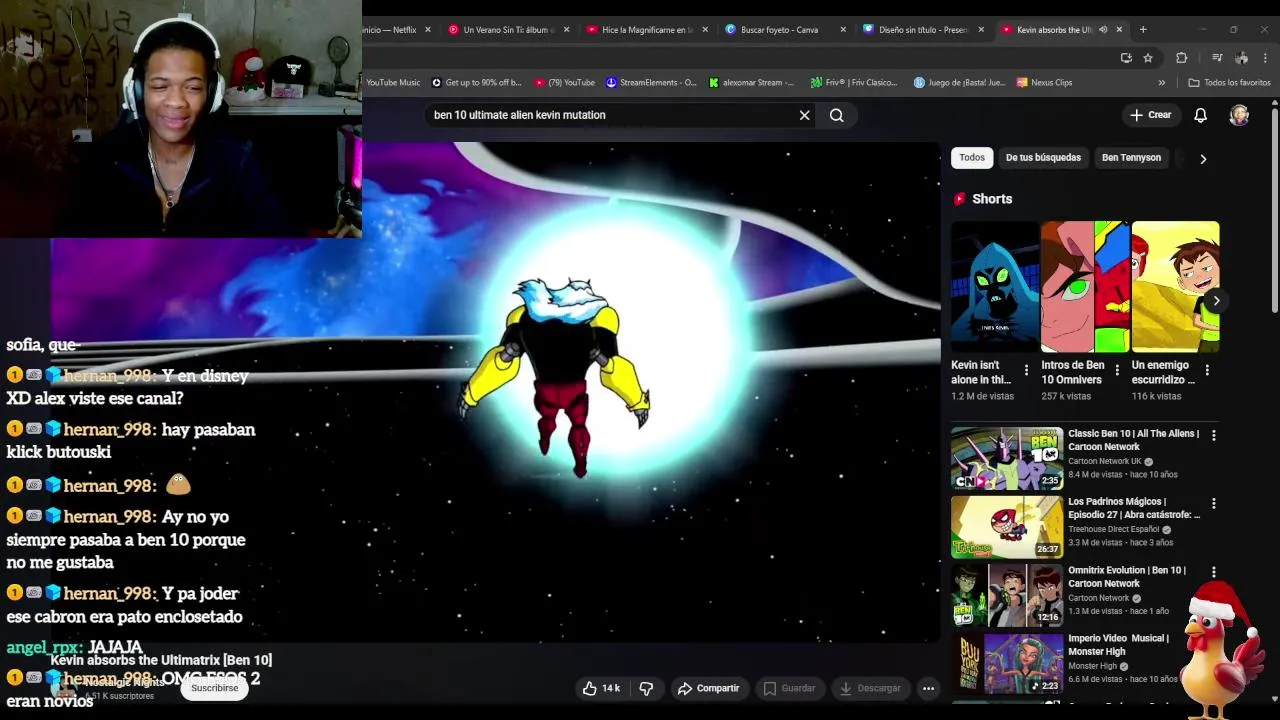Click the Compartir share button
The height and width of the screenshot is (720, 1280).
[x=708, y=688]
